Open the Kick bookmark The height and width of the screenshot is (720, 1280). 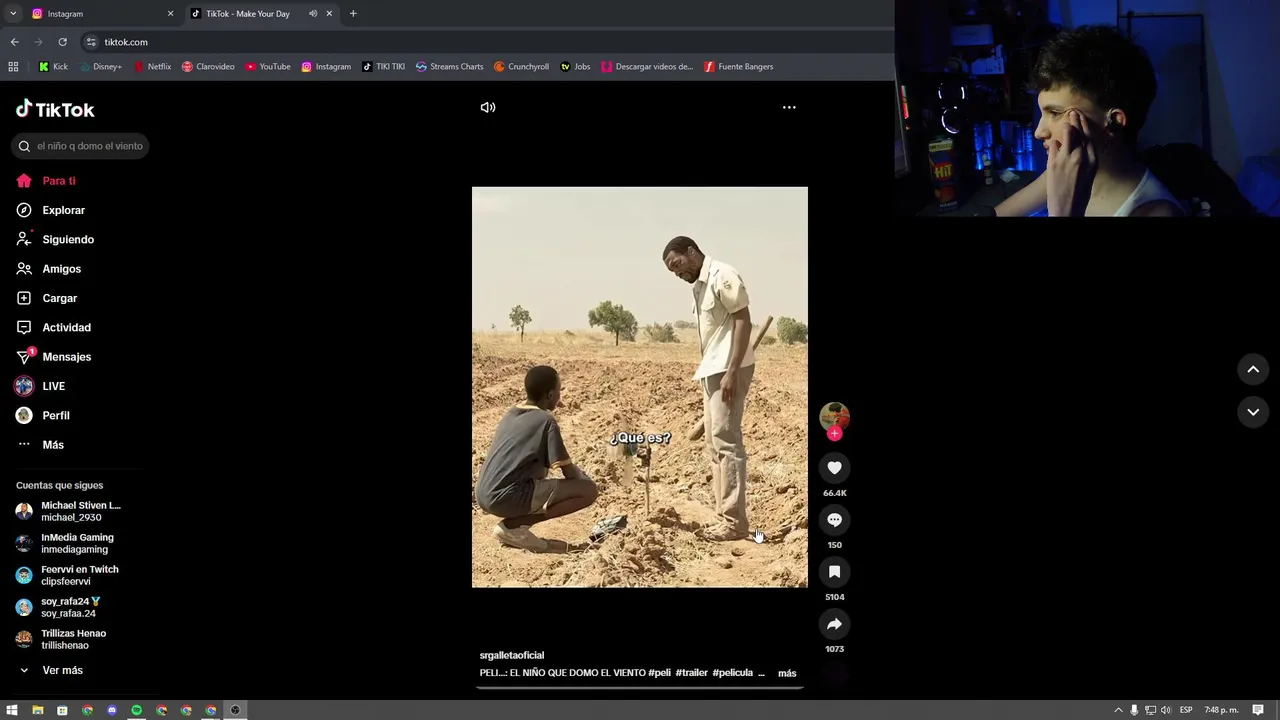(53, 67)
